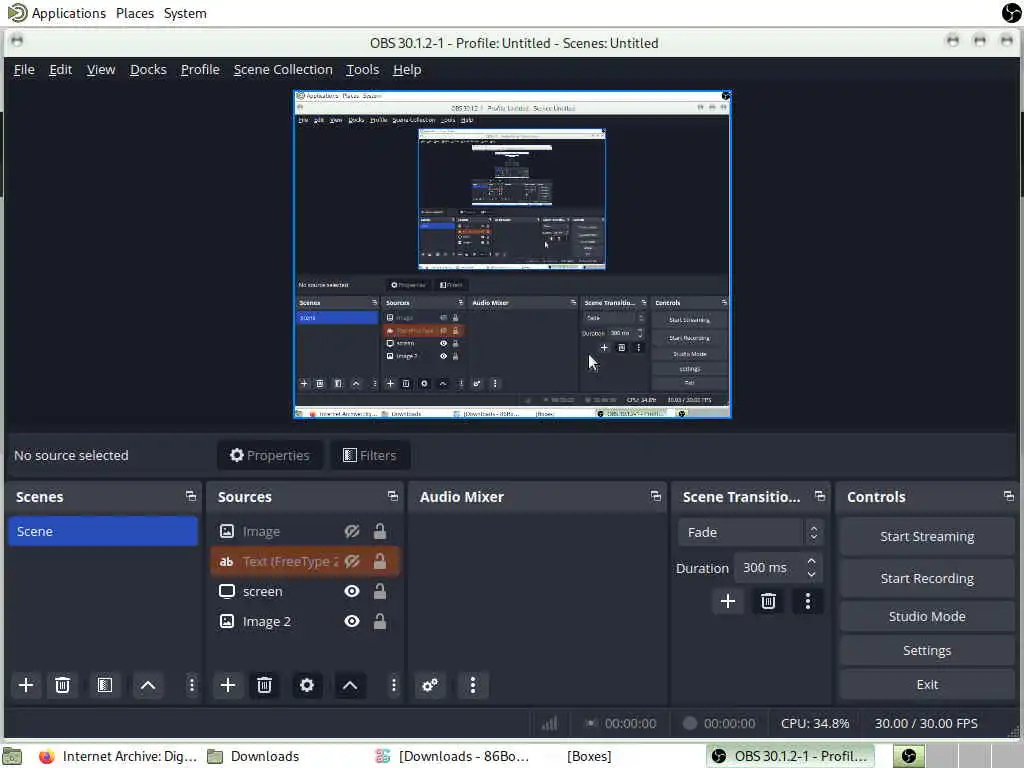The image size is (1024, 768).
Task: Remove transition with trash icon
Action: pyautogui.click(x=768, y=601)
